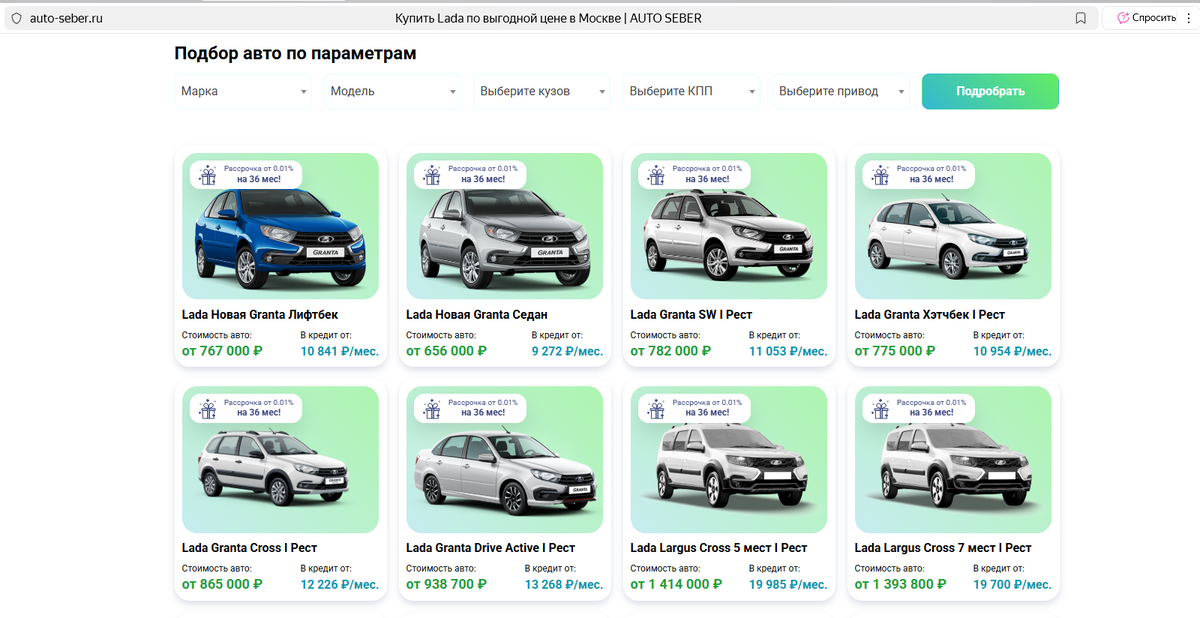Click credit payment 13 268 ₽/мес.
The image size is (1200, 618).
point(564,584)
